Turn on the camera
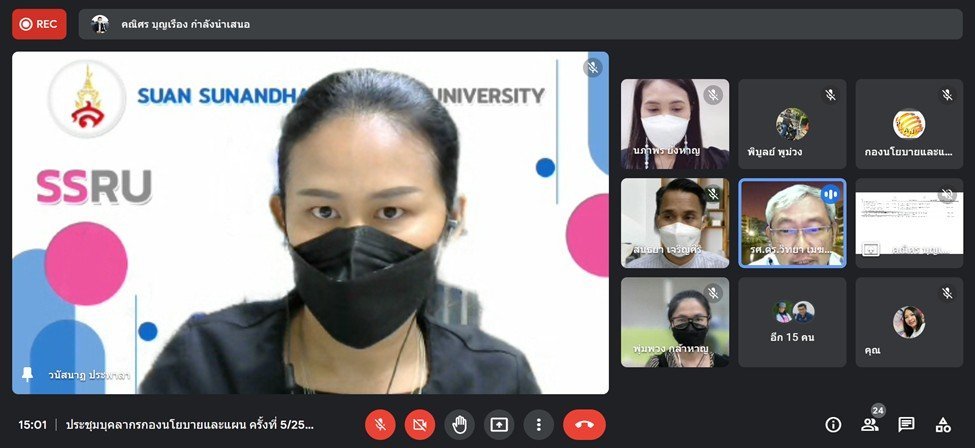This screenshot has height=448, width=975. (x=420, y=425)
